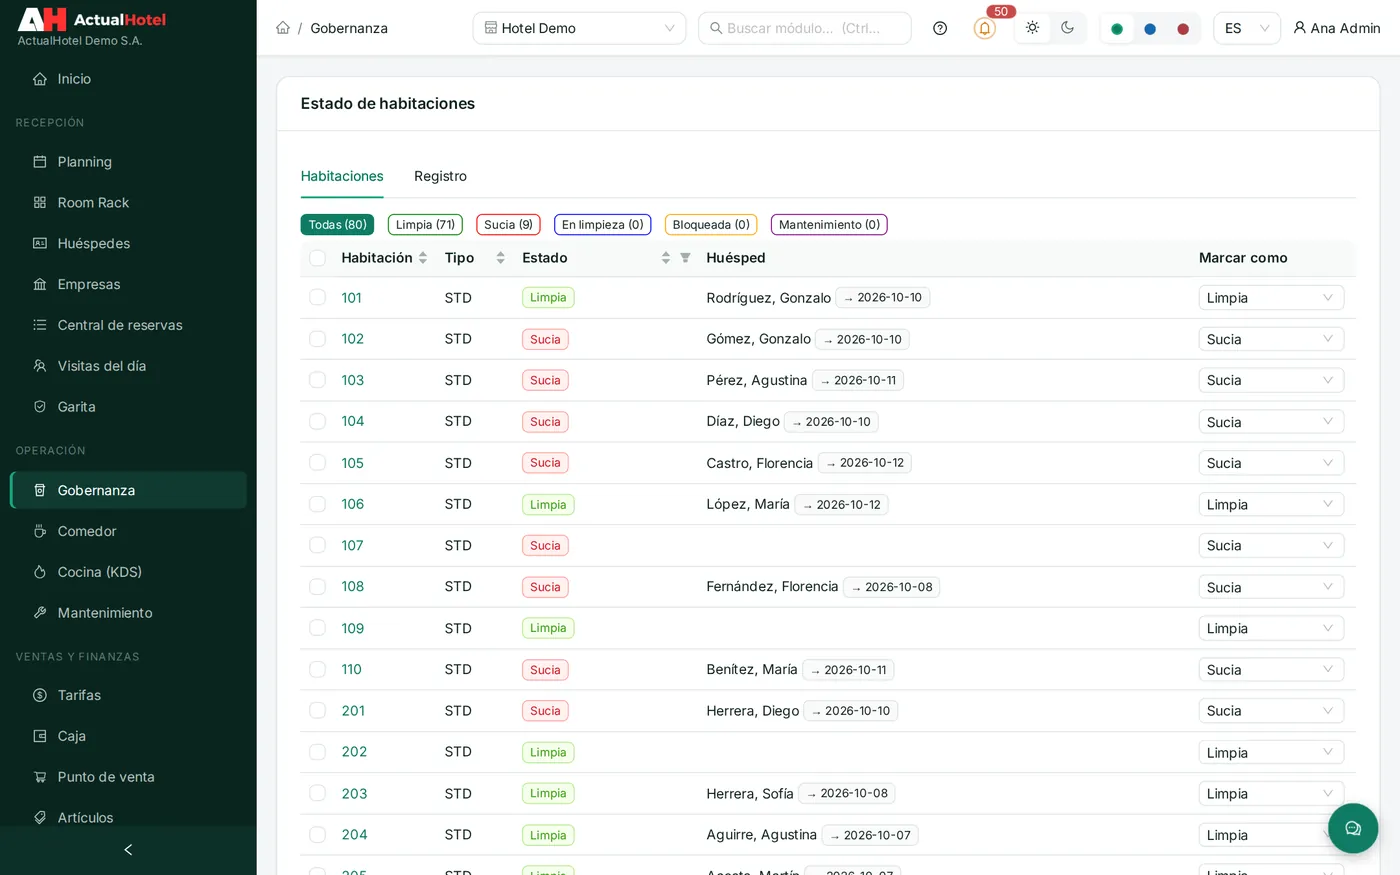Switch to dark theme moon icon

pos(1068,28)
